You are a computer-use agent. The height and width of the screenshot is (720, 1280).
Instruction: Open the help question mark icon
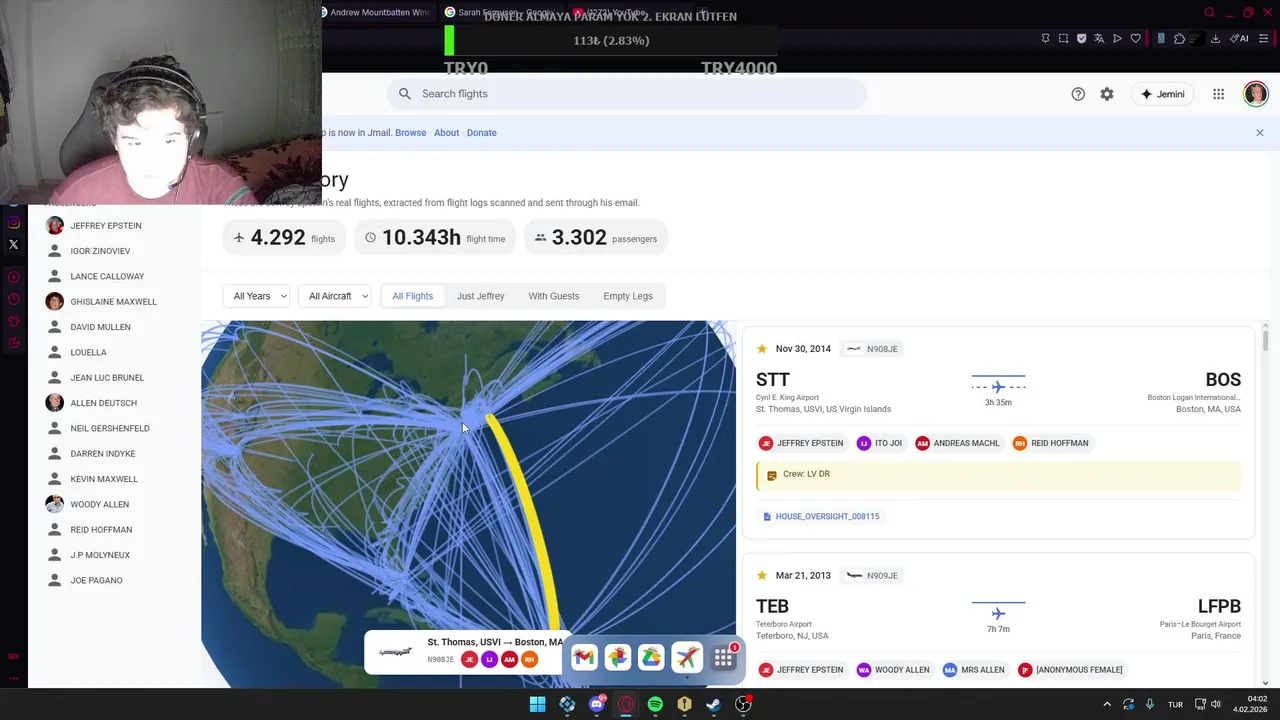tap(1078, 94)
